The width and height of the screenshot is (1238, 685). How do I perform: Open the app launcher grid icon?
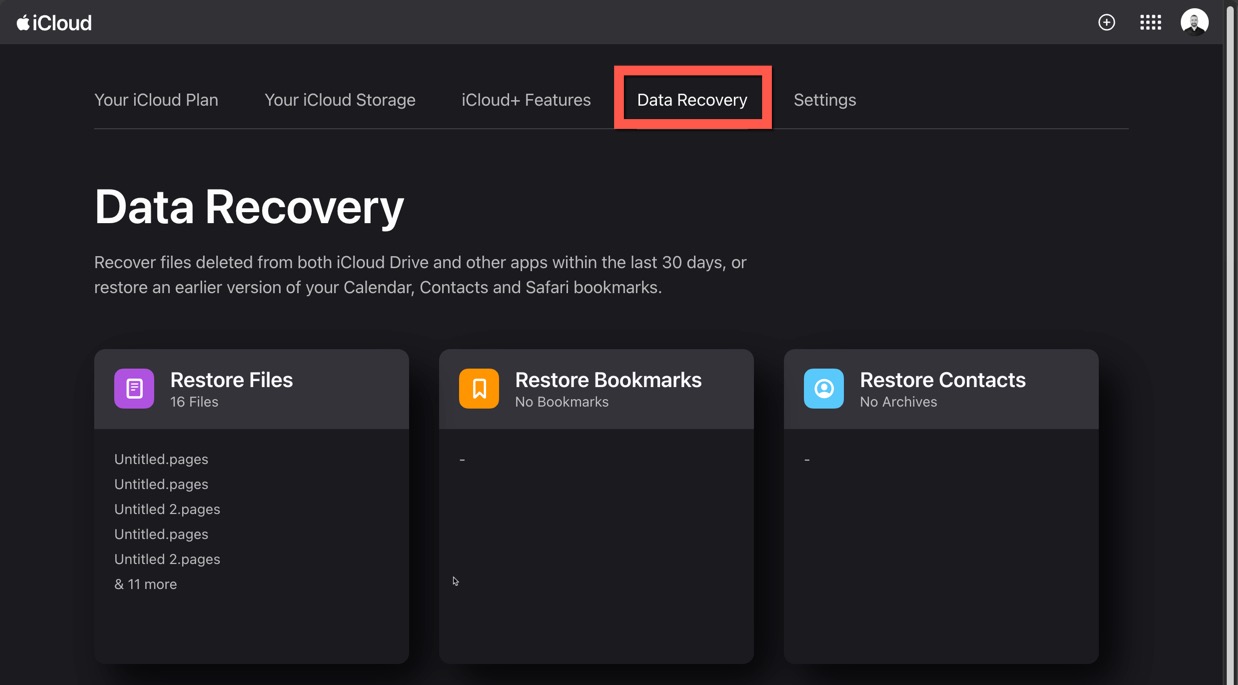point(1150,21)
